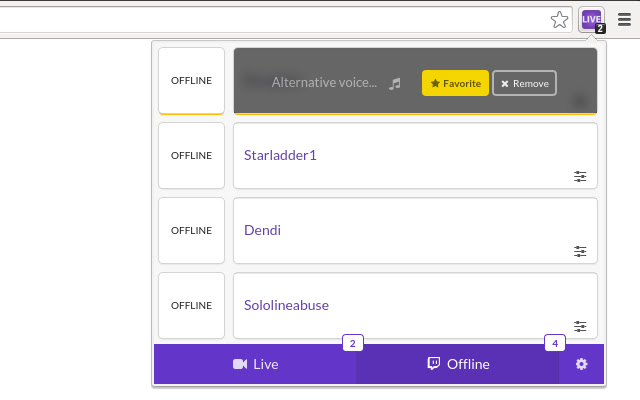
Task: Open settings sliders for Dendi
Action: [580, 251]
